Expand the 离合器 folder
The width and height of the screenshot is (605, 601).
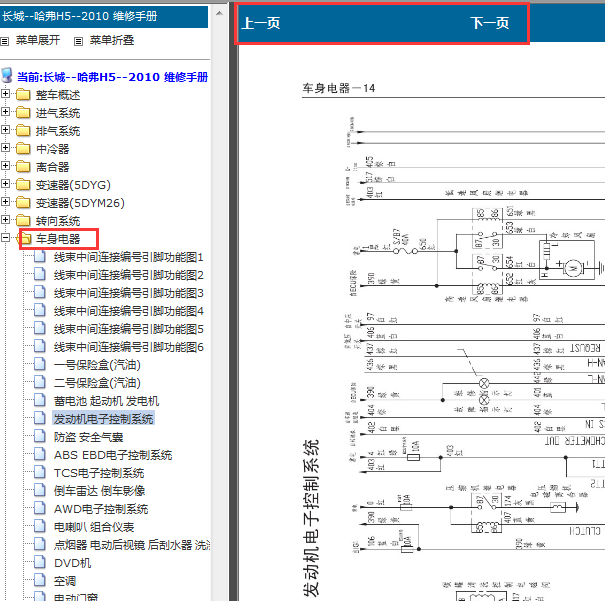(5, 165)
